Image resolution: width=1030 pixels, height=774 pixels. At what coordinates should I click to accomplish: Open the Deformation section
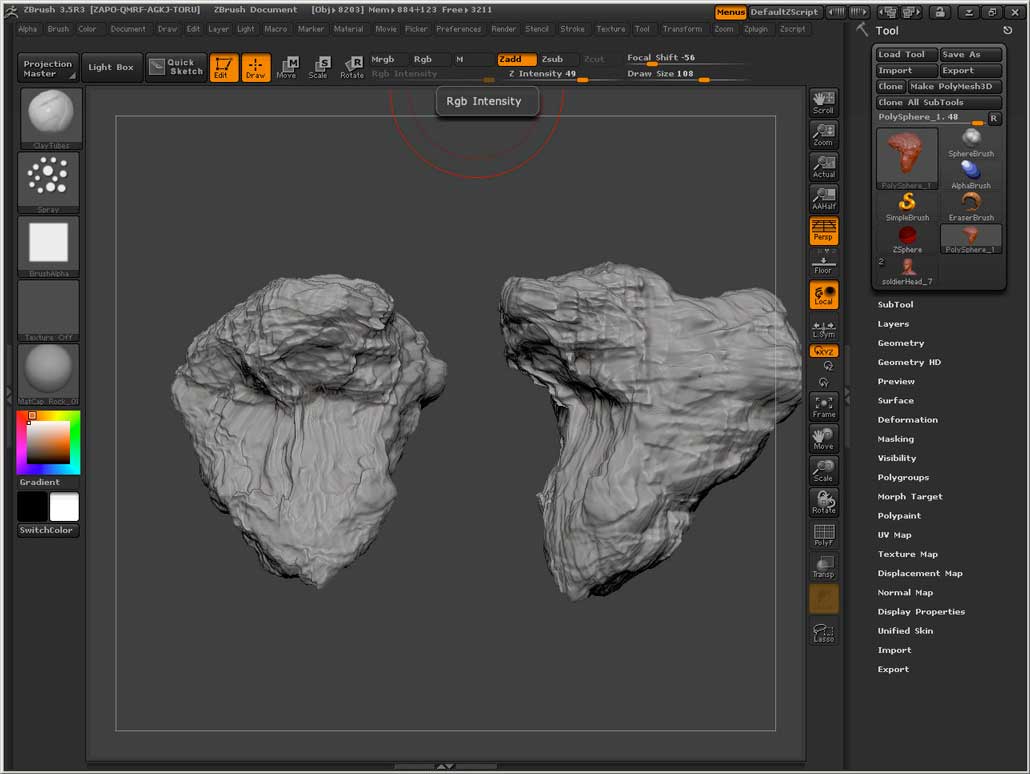pos(907,420)
